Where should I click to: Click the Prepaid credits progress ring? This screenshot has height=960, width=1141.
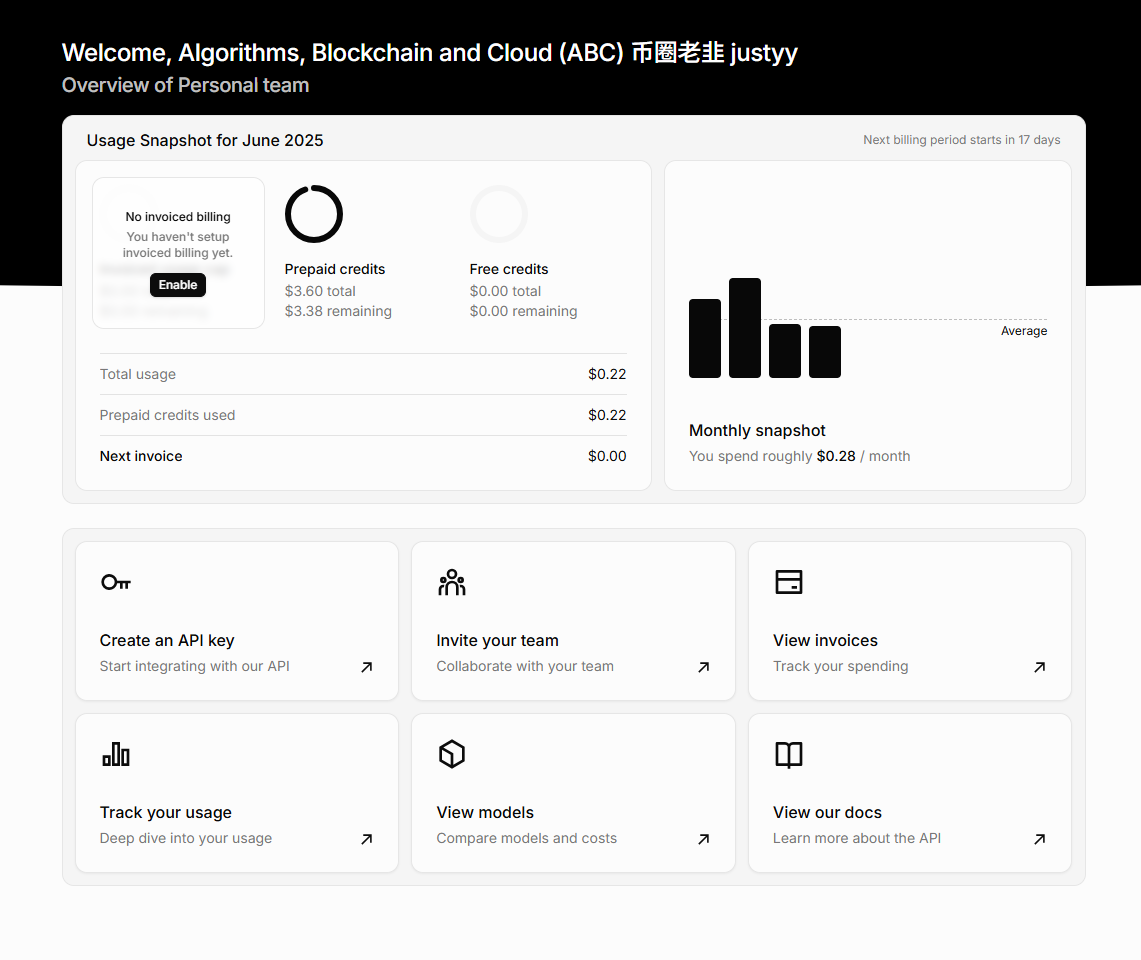(314, 214)
